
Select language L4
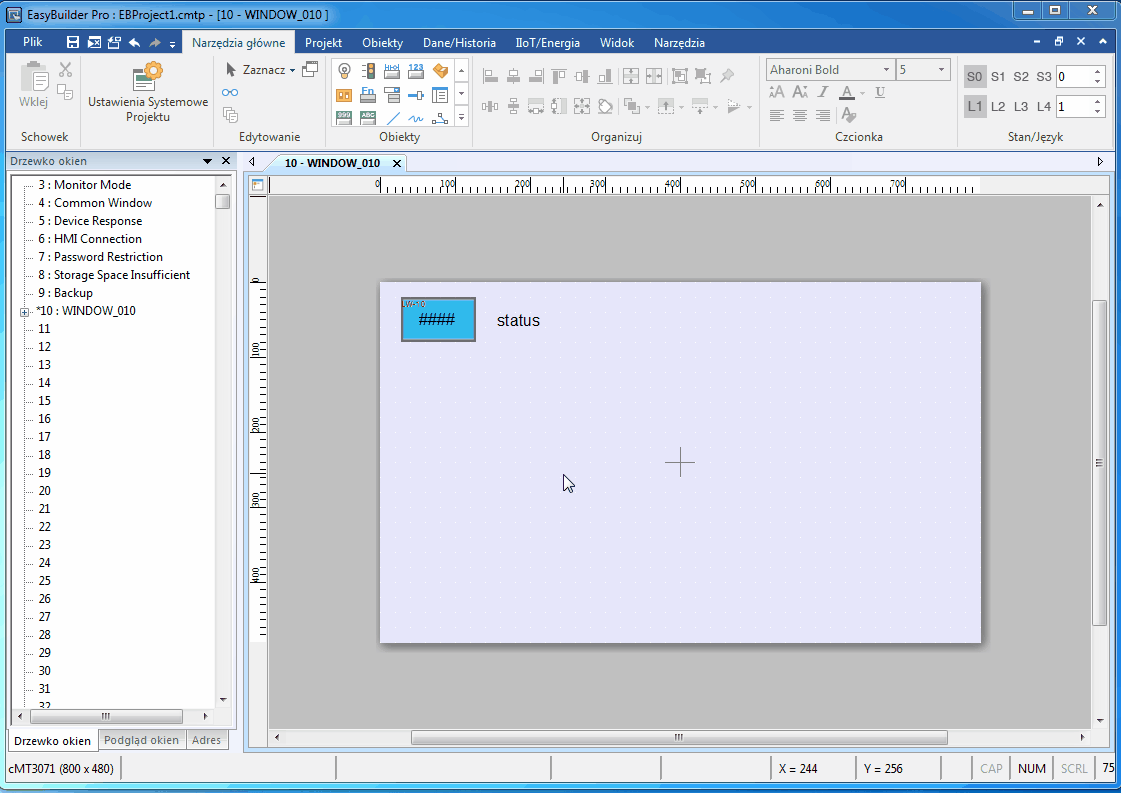[1044, 107]
